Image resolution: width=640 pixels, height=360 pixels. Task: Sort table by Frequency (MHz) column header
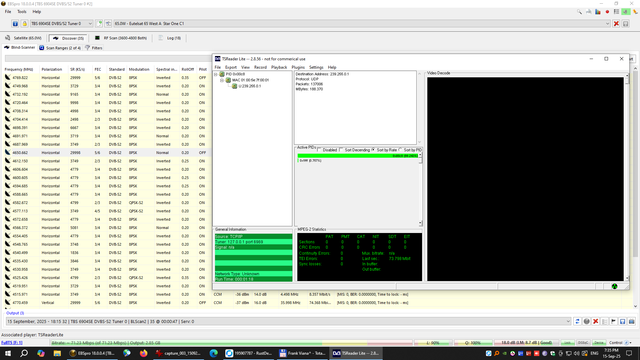(x=19, y=69)
